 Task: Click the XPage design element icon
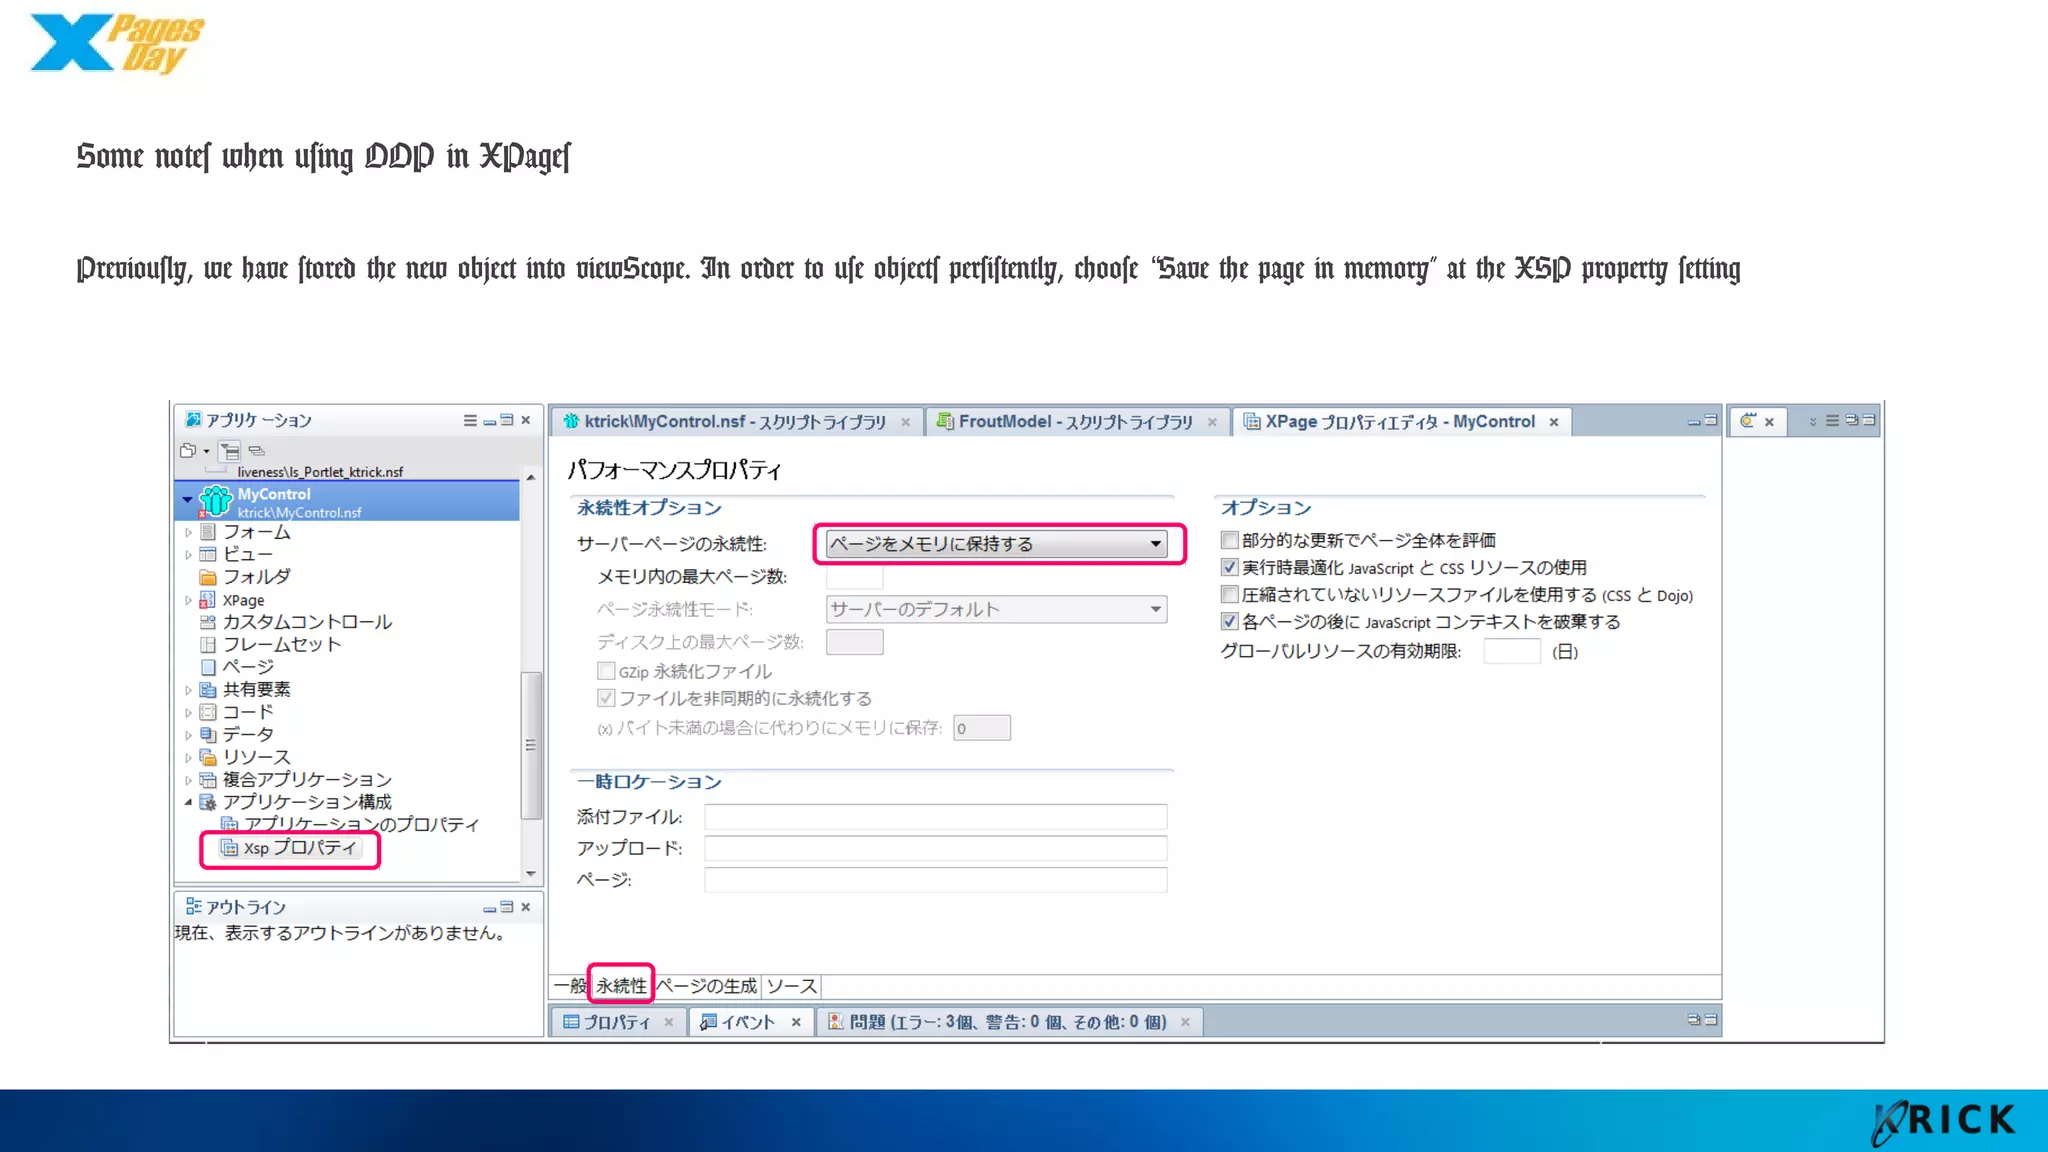[208, 600]
